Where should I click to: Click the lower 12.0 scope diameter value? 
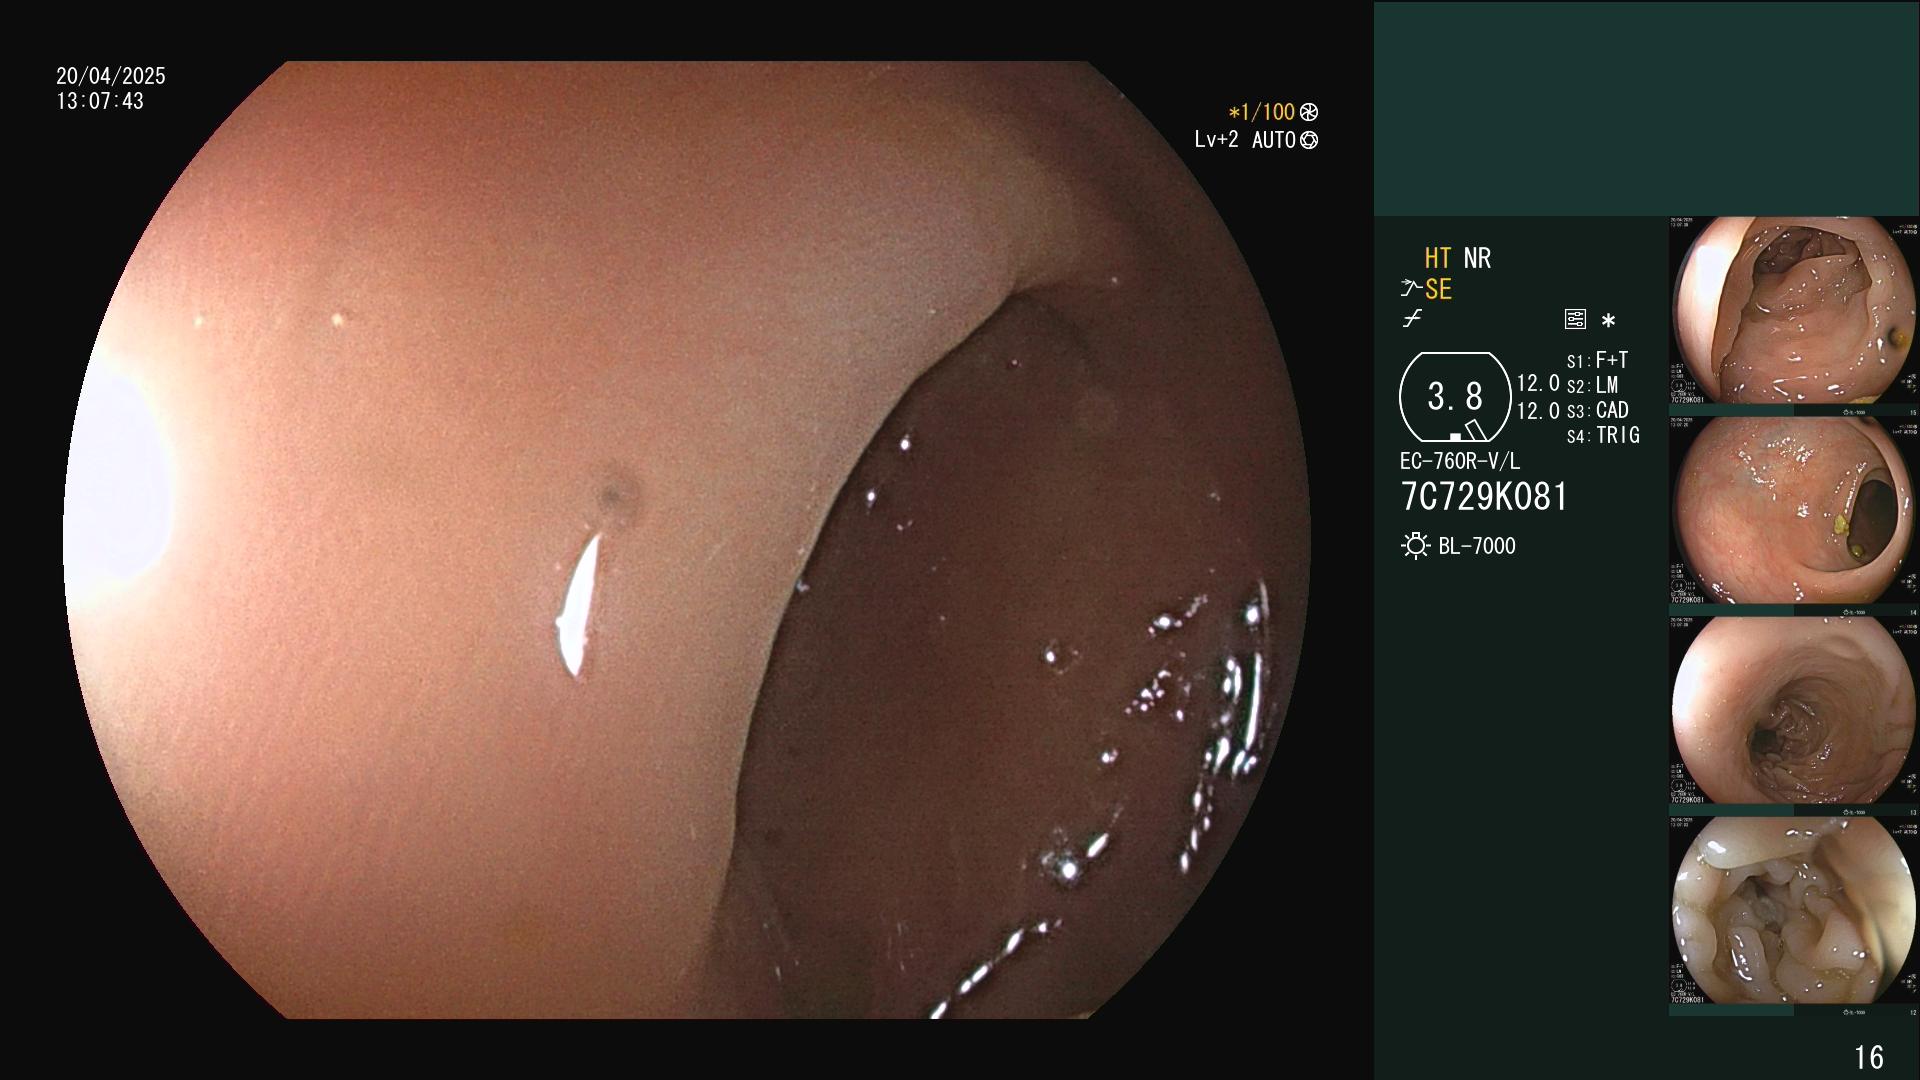[1538, 410]
